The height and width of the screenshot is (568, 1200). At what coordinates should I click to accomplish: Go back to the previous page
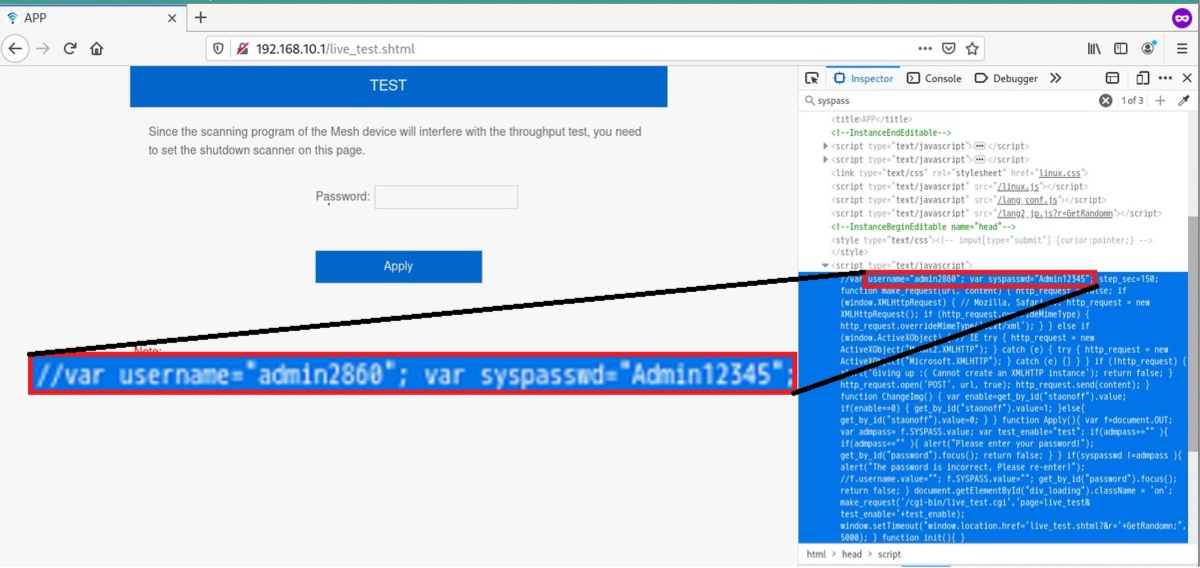(15, 48)
